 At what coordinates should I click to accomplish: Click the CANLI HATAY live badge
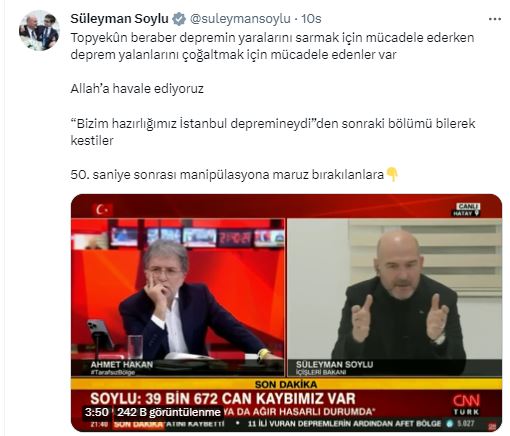click(x=467, y=210)
